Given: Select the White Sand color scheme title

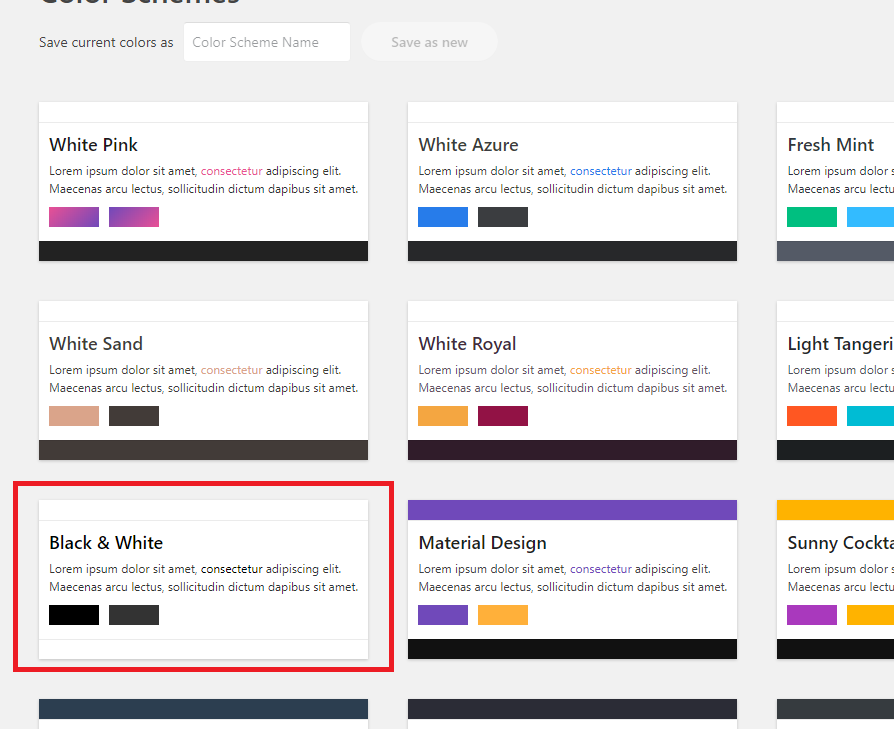Looking at the screenshot, I should click(x=96, y=344).
